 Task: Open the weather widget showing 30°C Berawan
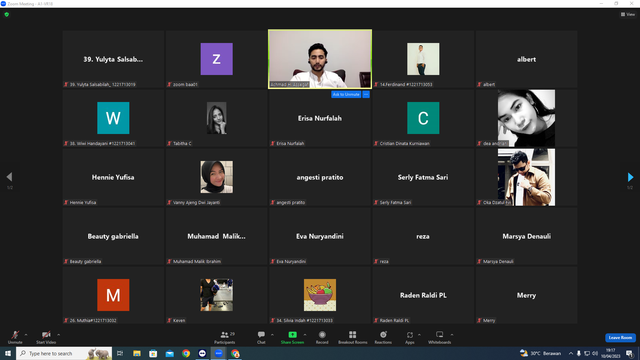point(540,353)
